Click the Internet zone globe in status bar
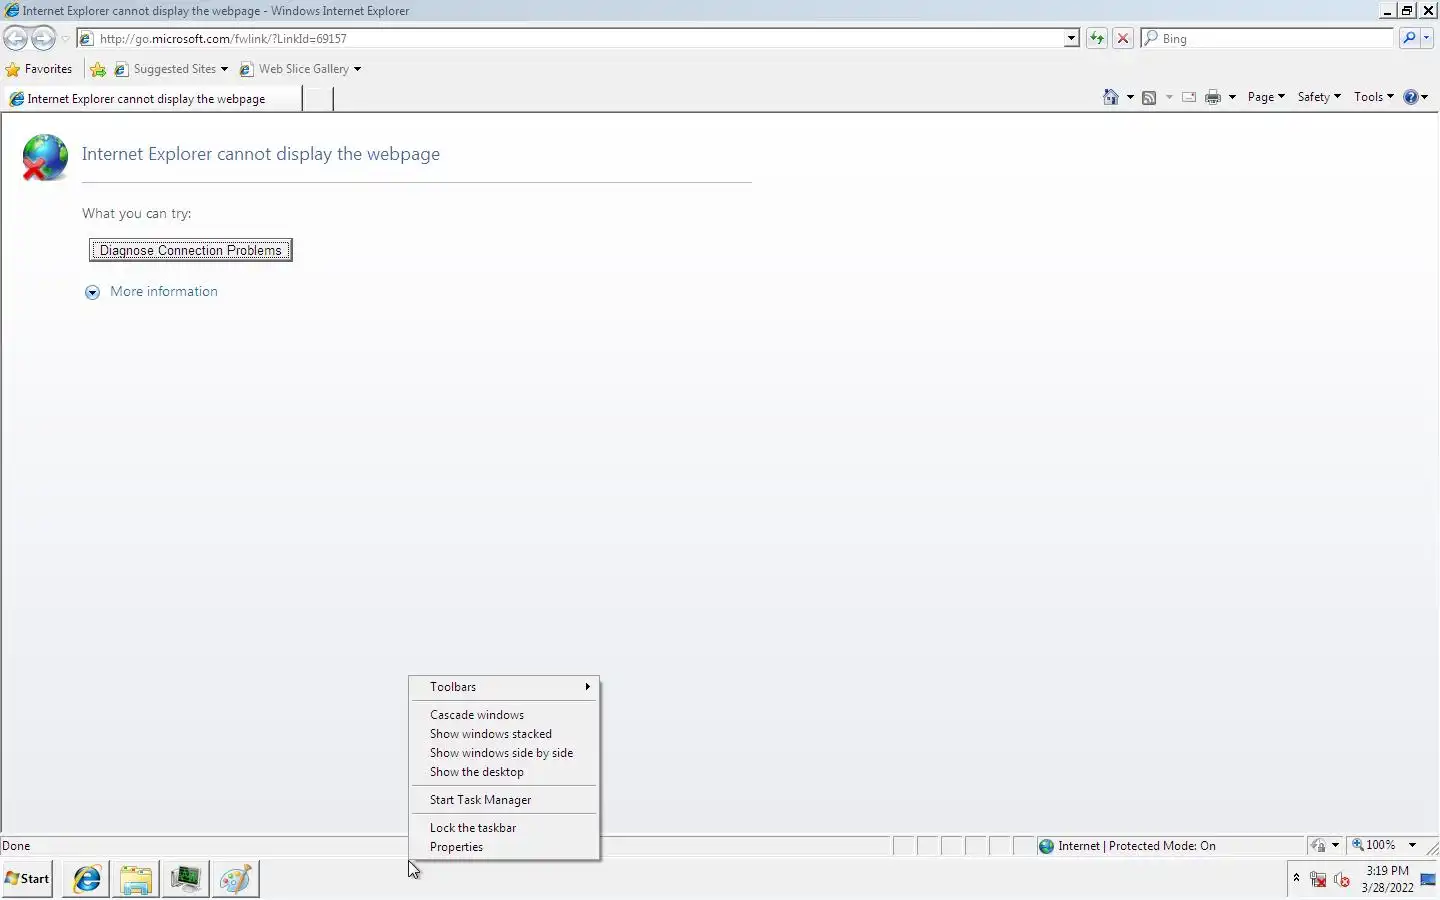The image size is (1440, 900). [1046, 846]
